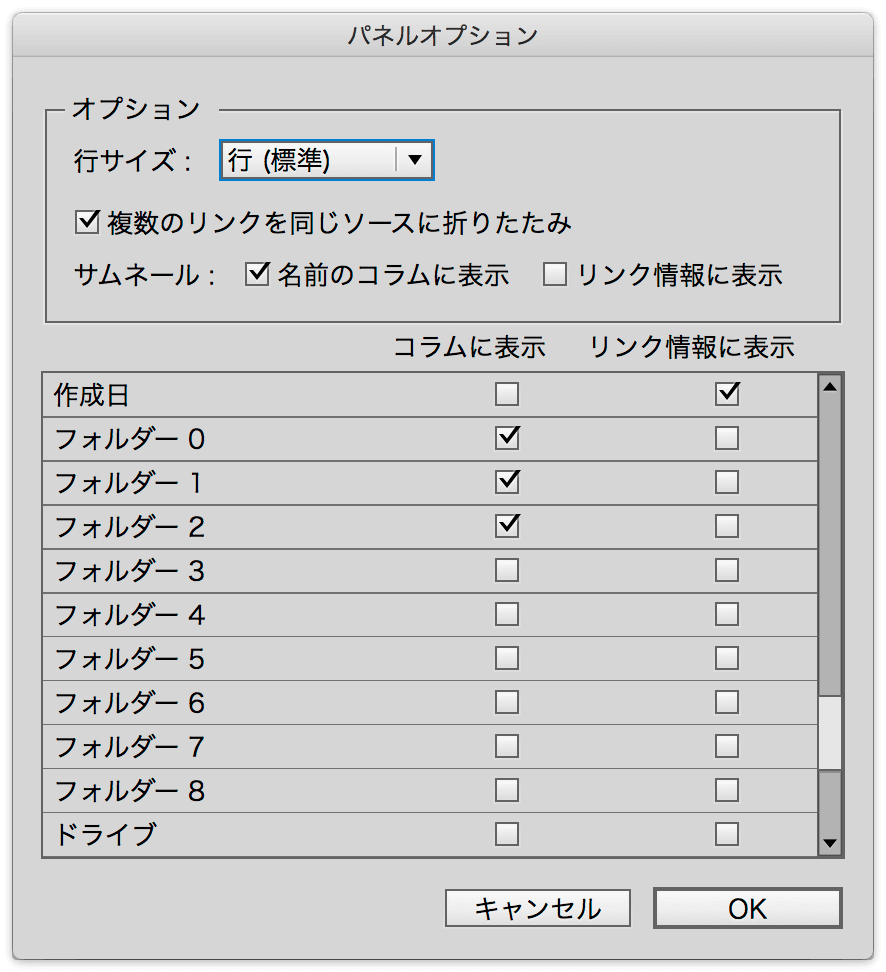
Task: Check フォルダー 3 column display checkbox
Action: tap(507, 570)
